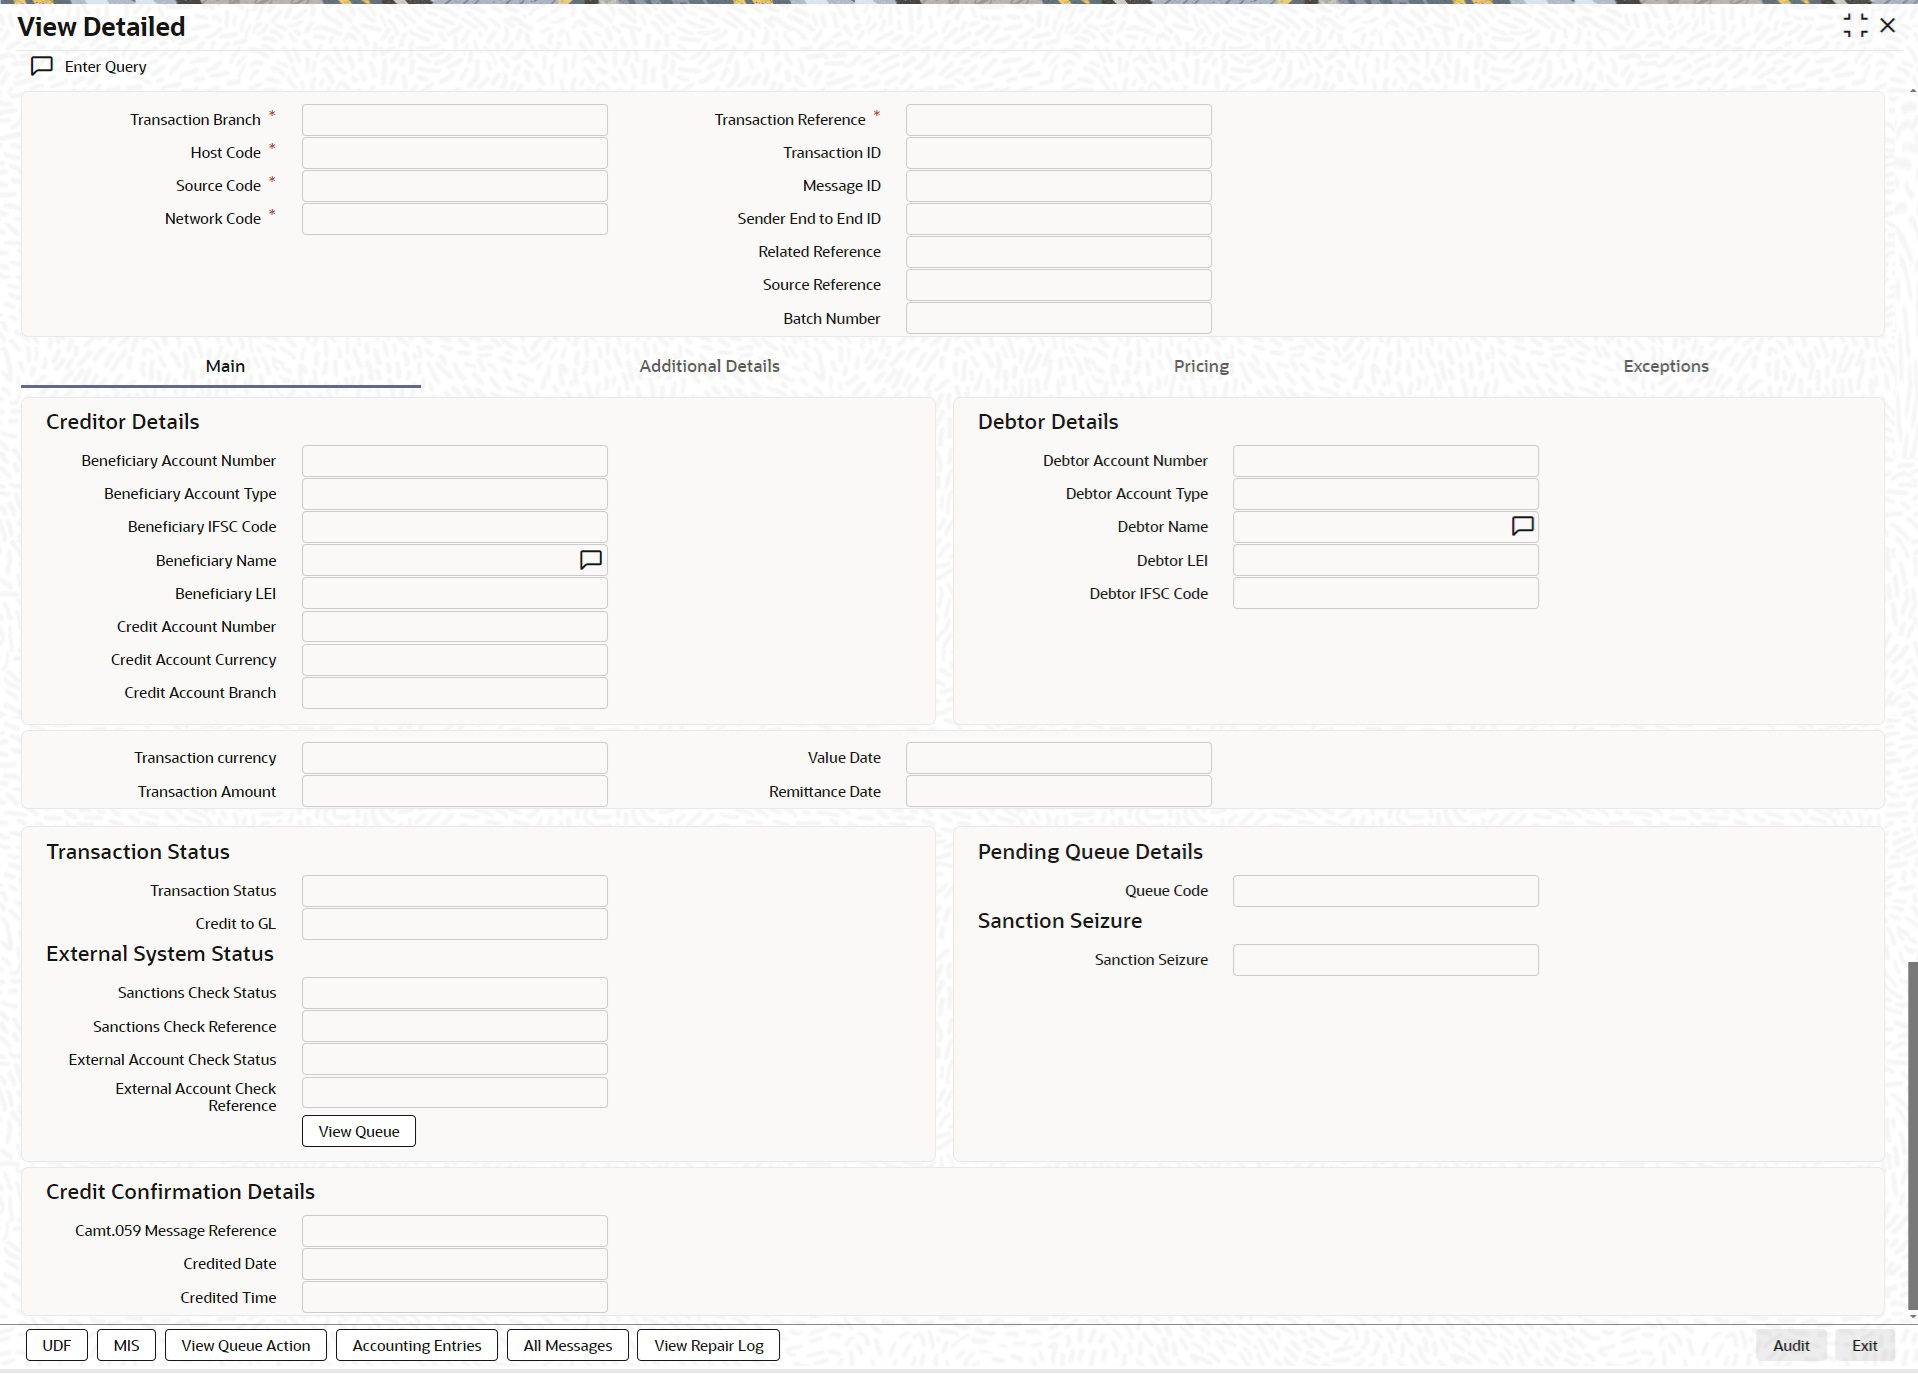
Task: Close the View Detailed window
Action: 1888,26
